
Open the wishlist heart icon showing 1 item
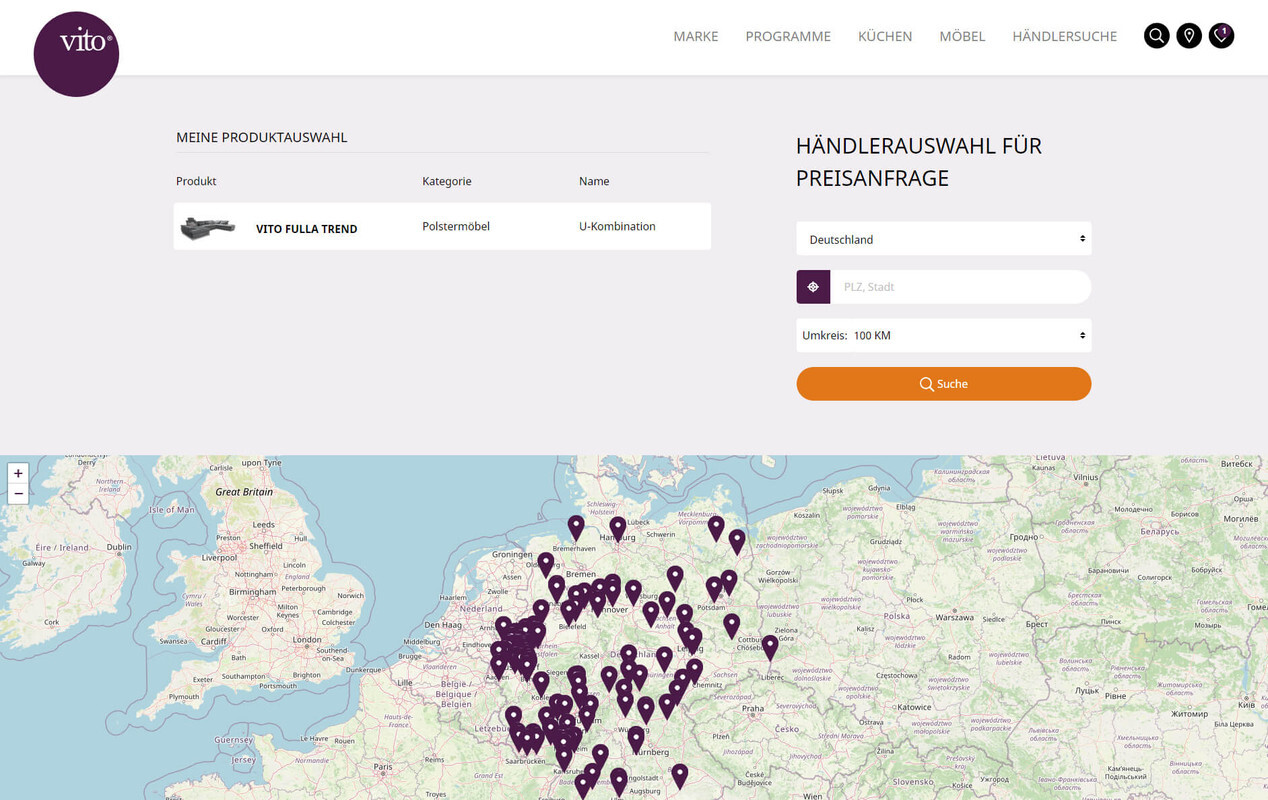1221,35
